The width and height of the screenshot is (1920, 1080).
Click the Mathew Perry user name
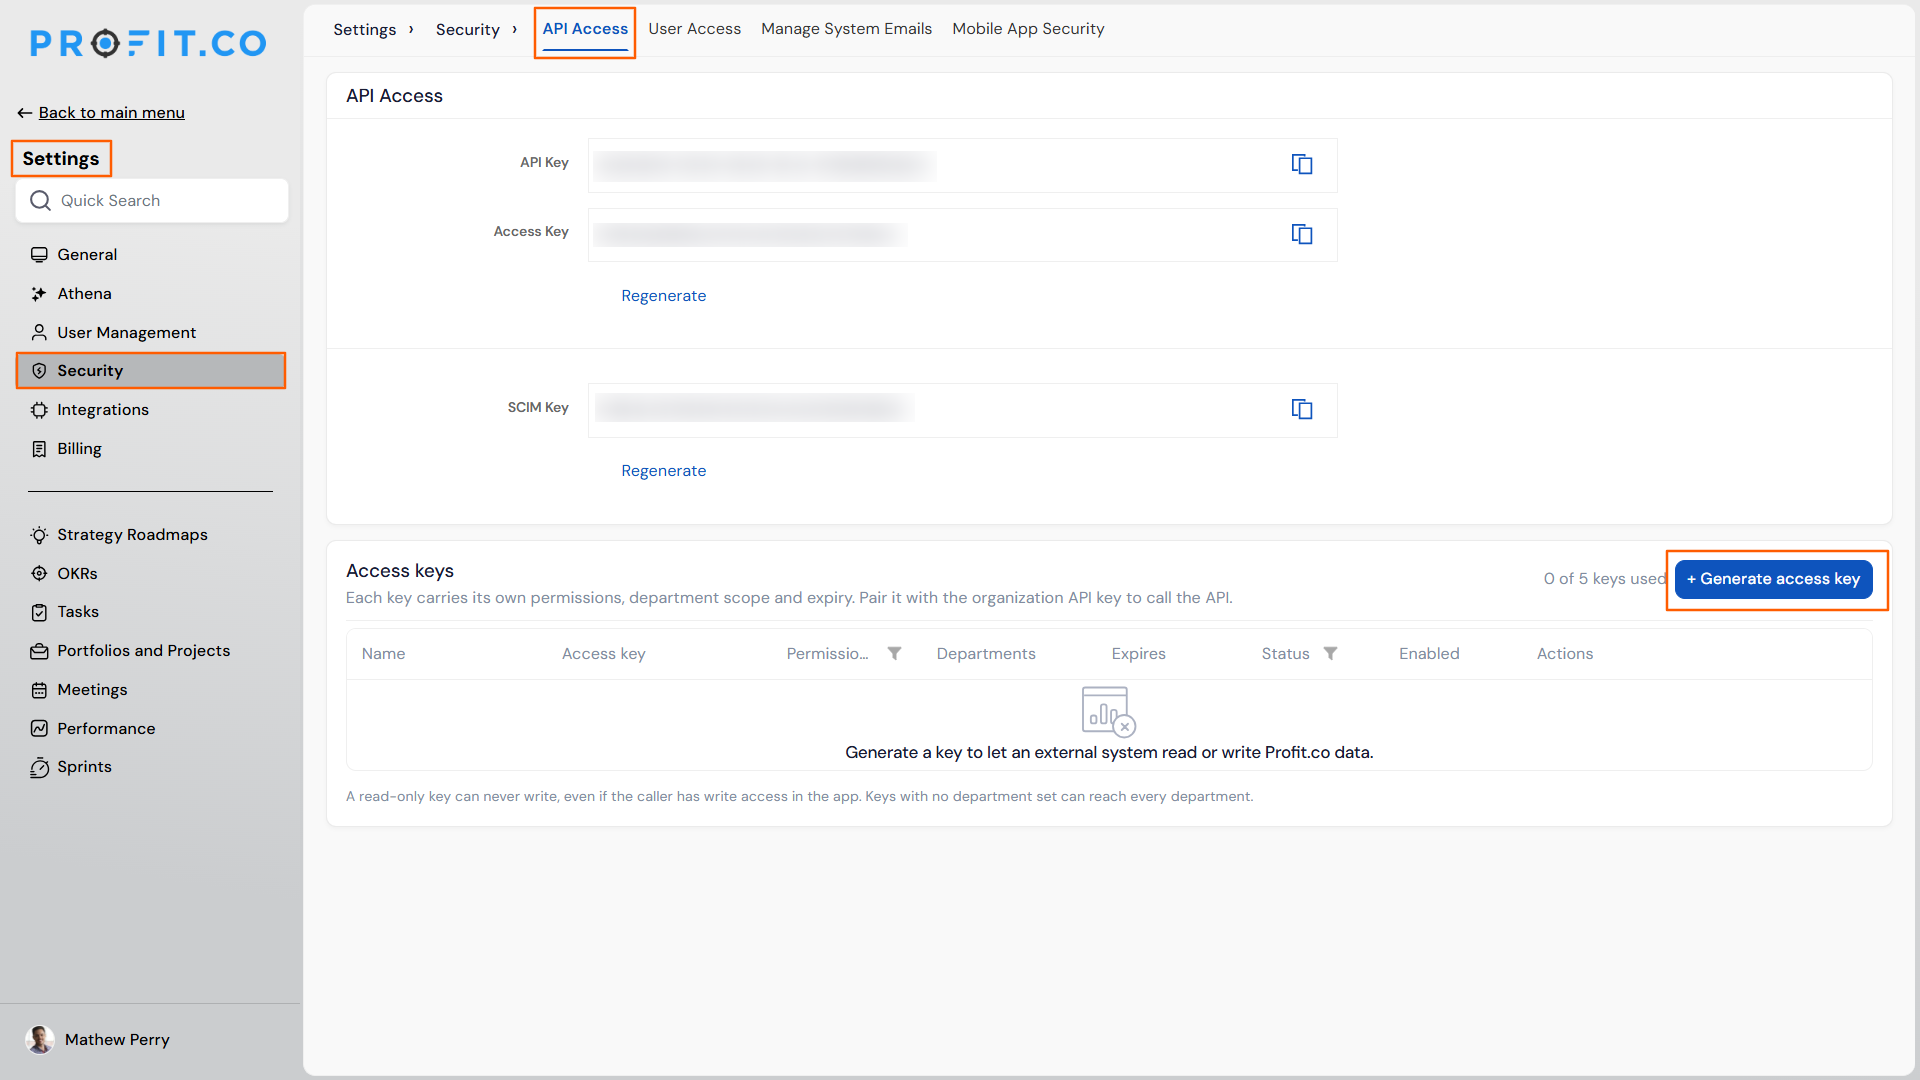pyautogui.click(x=117, y=1040)
